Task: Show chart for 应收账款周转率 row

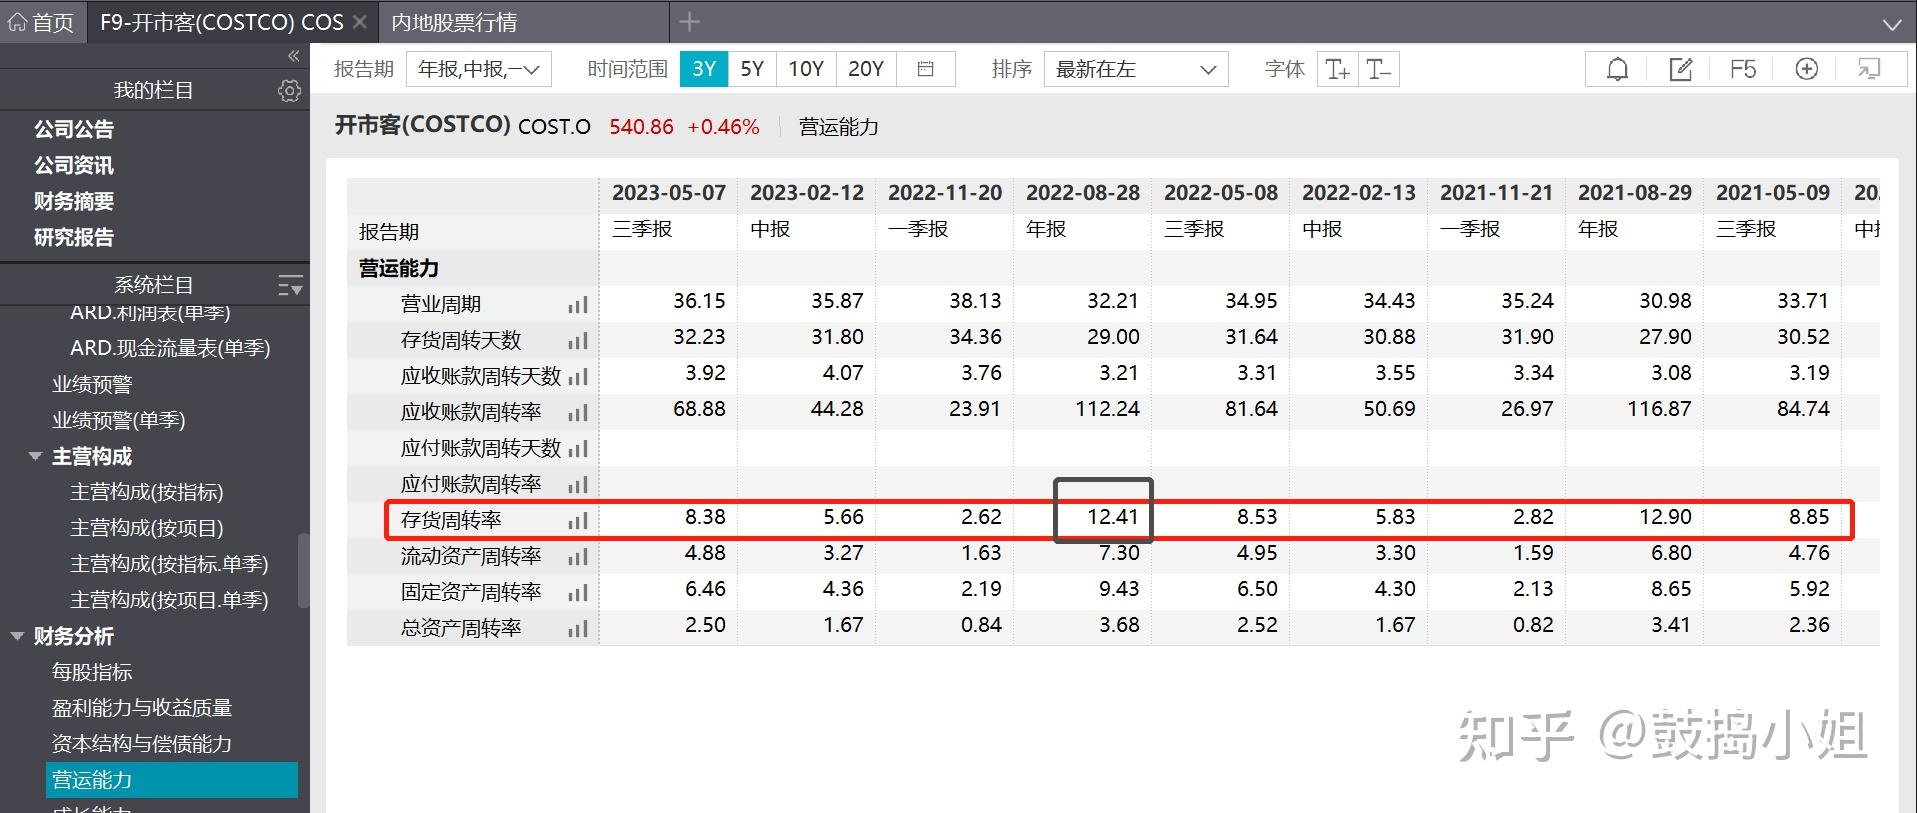Action: (x=578, y=413)
